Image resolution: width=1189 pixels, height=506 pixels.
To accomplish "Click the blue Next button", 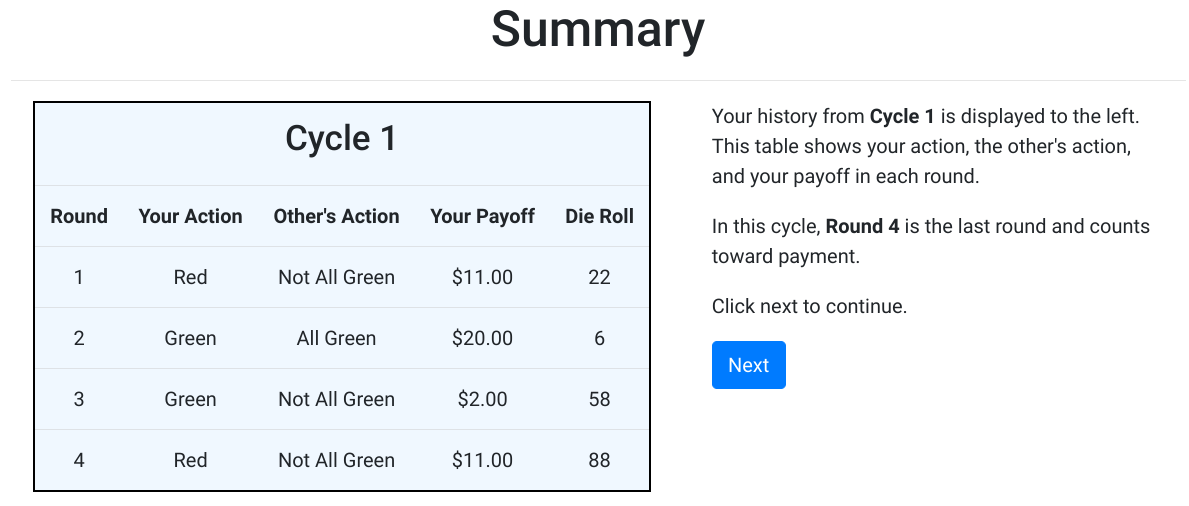I will point(748,365).
